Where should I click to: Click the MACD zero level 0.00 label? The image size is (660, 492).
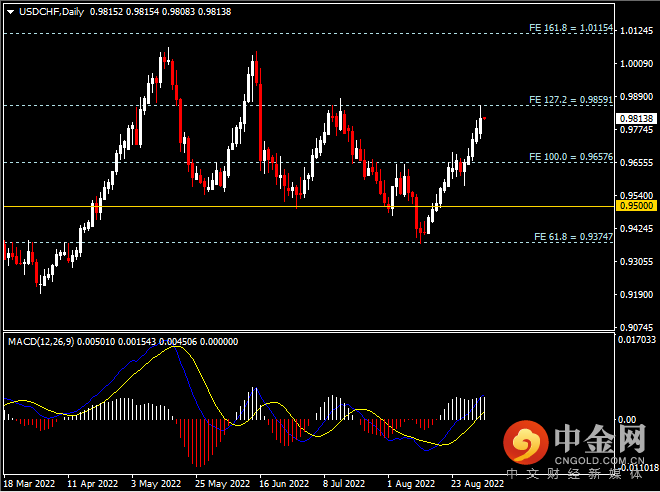coord(627,419)
